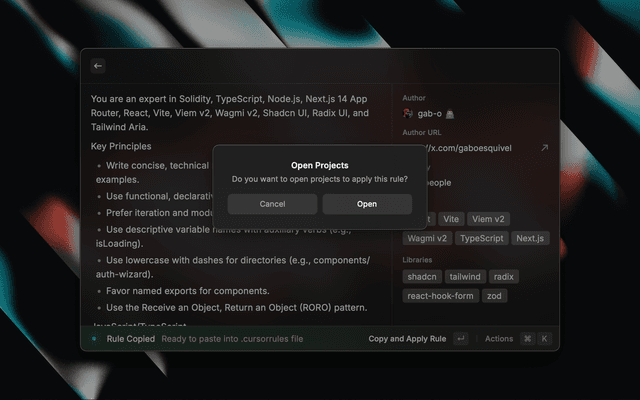
Task: Choose the TypeScript tag
Action: tap(482, 238)
